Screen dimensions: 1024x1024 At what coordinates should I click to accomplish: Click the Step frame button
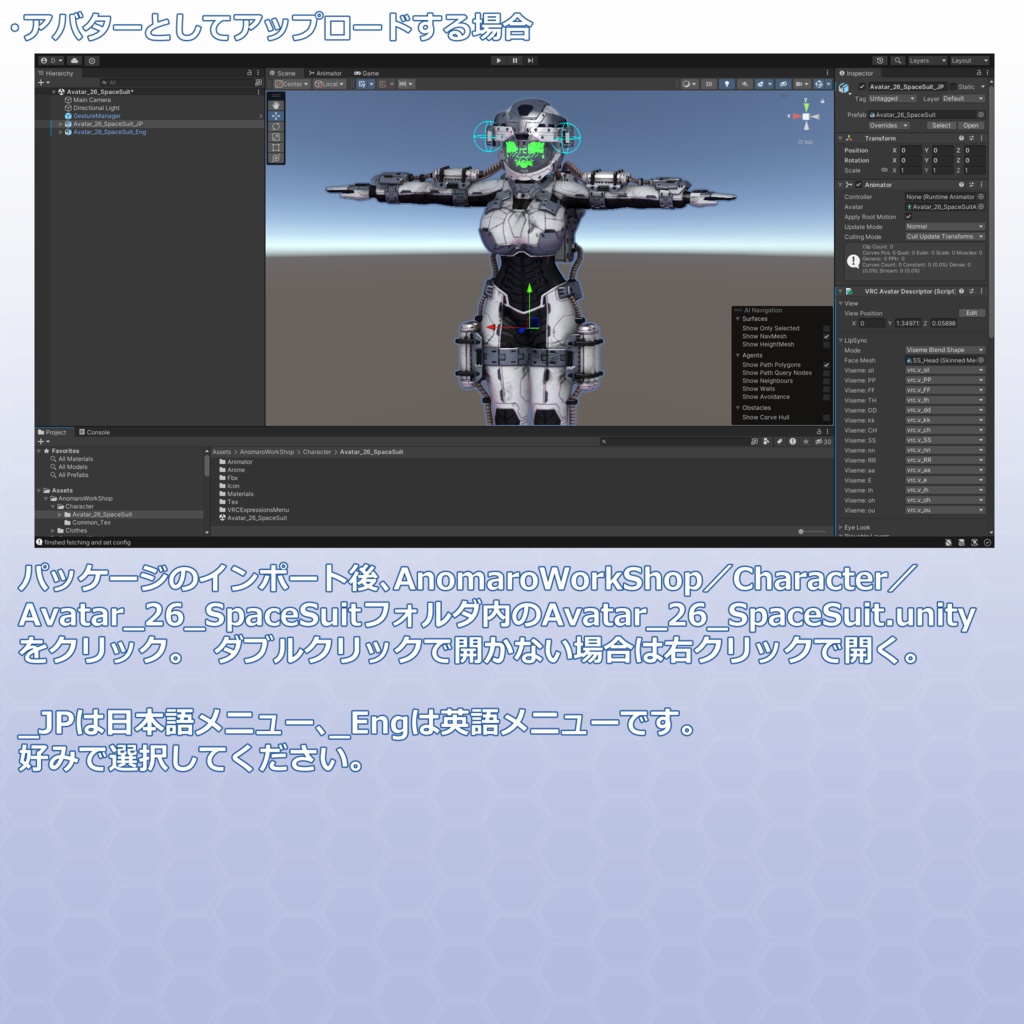pyautogui.click(x=529, y=60)
